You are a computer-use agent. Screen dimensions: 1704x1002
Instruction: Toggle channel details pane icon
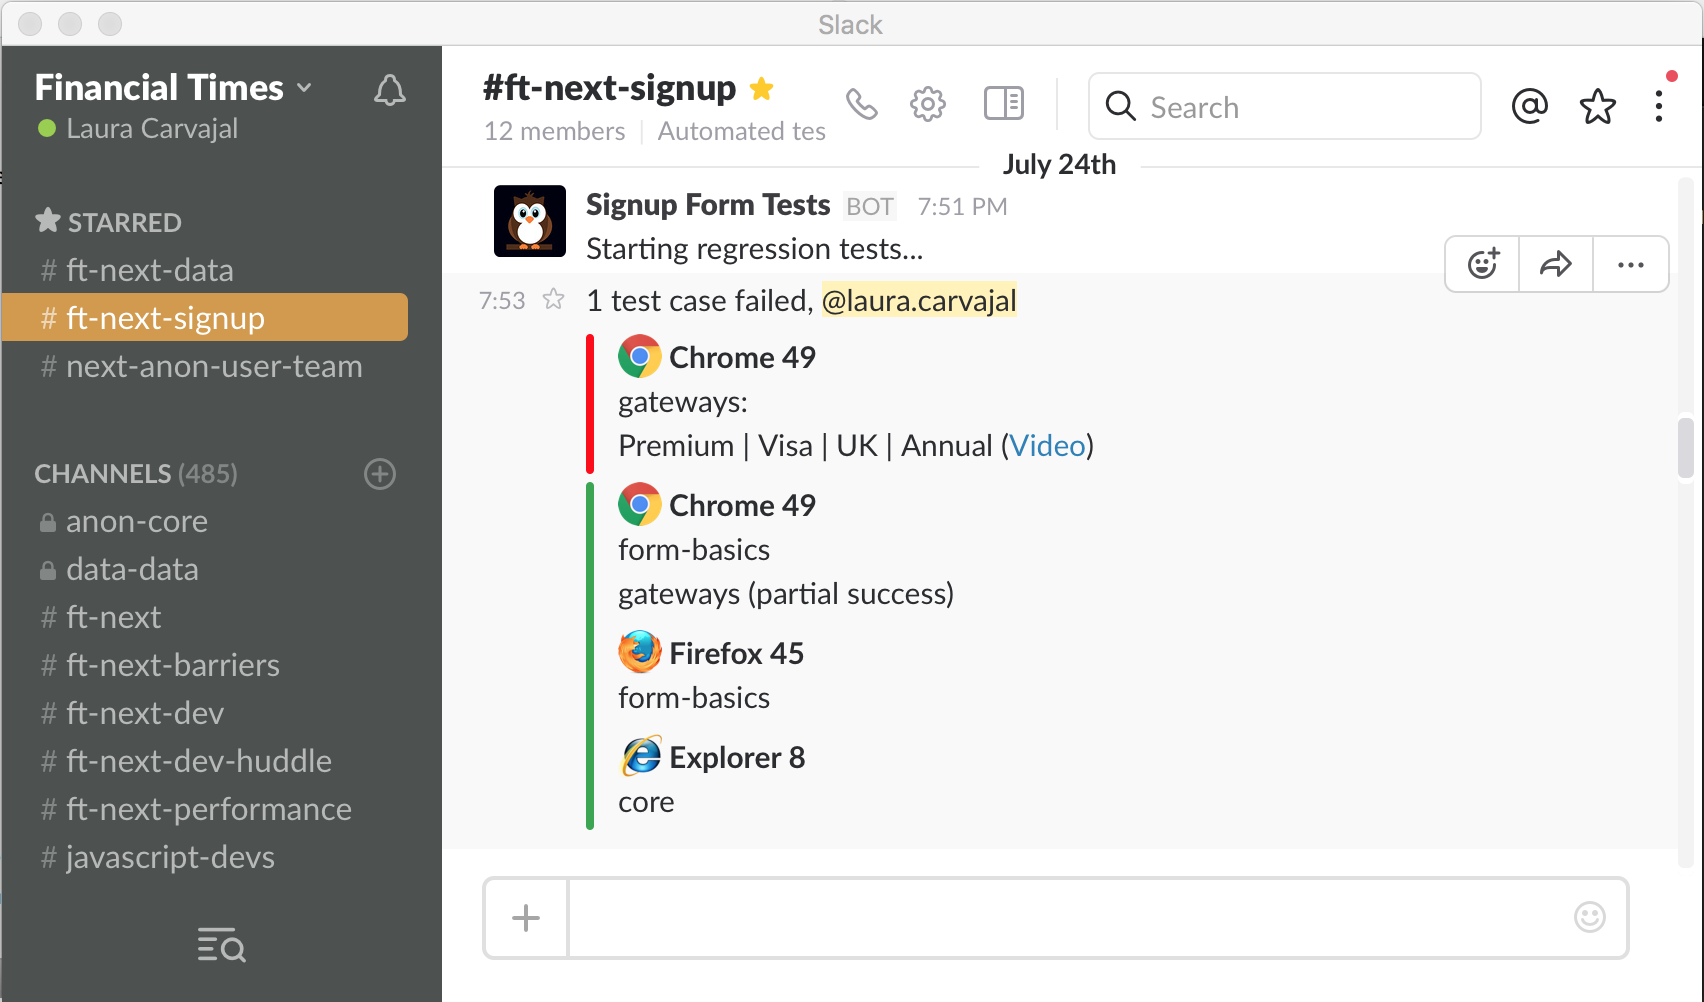[1004, 103]
